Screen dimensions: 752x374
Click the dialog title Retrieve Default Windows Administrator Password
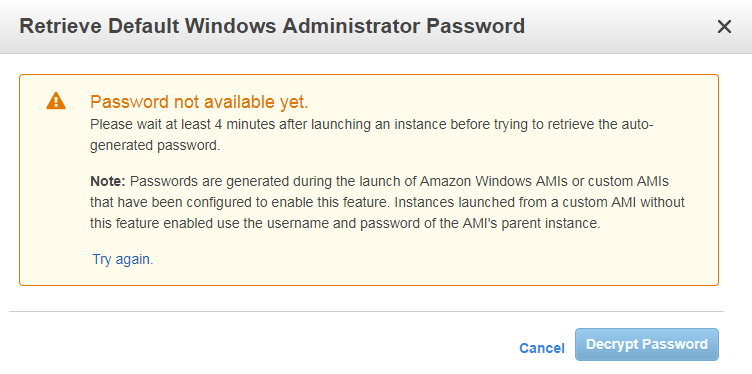pos(272,26)
